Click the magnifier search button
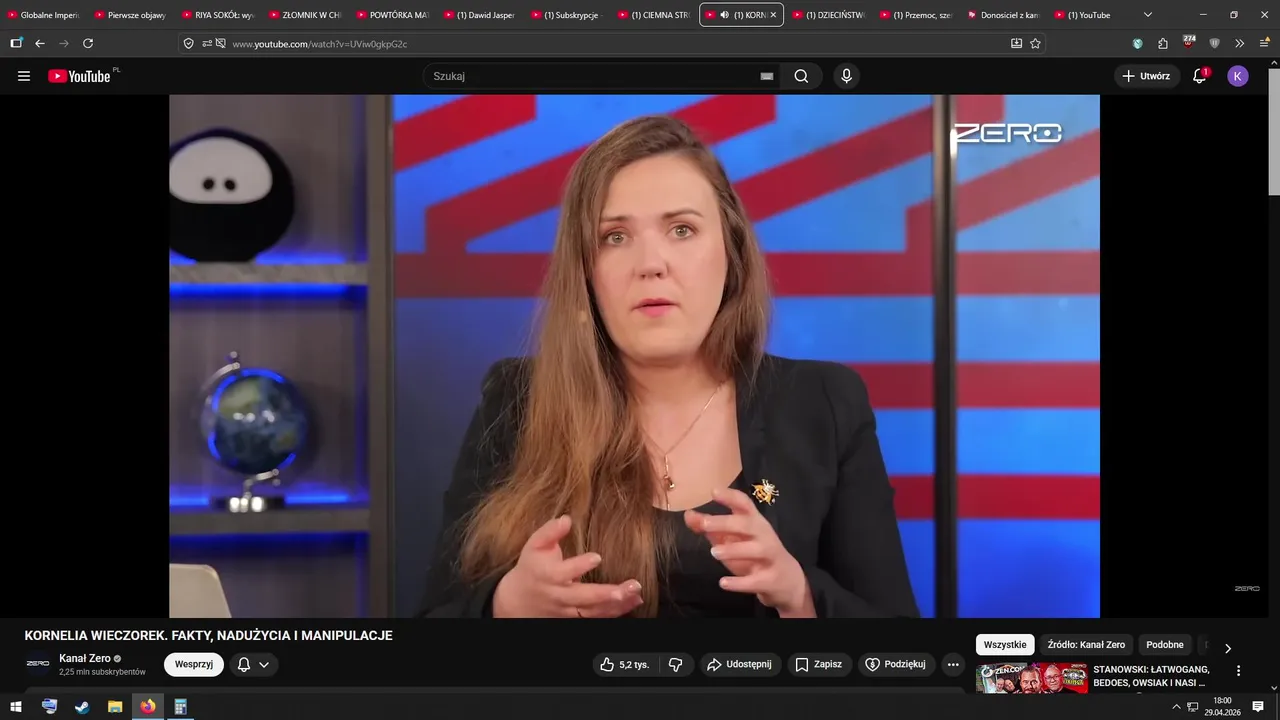 pos(801,76)
